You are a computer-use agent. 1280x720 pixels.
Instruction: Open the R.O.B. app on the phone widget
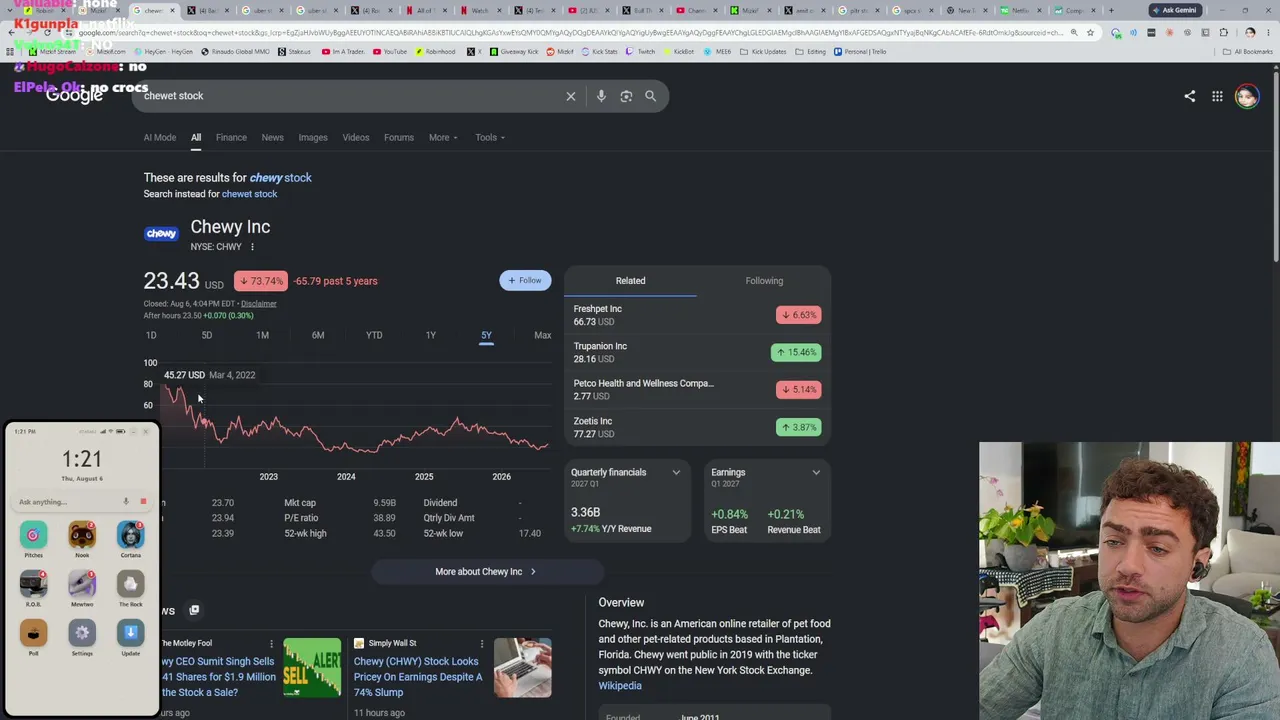click(x=33, y=585)
